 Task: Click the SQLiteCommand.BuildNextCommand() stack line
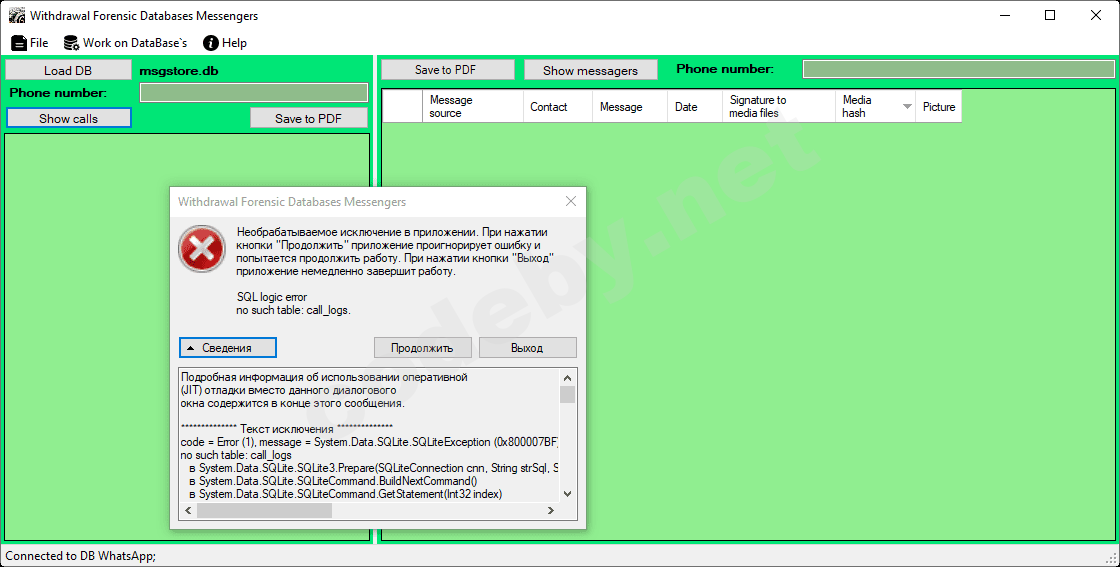point(333,481)
